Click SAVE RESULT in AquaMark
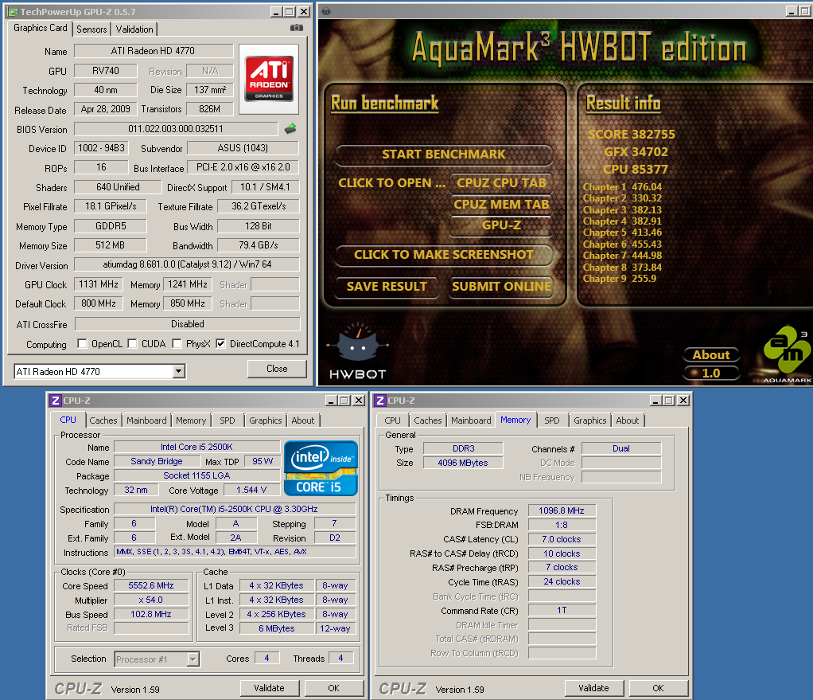This screenshot has width=813, height=700. click(x=387, y=287)
